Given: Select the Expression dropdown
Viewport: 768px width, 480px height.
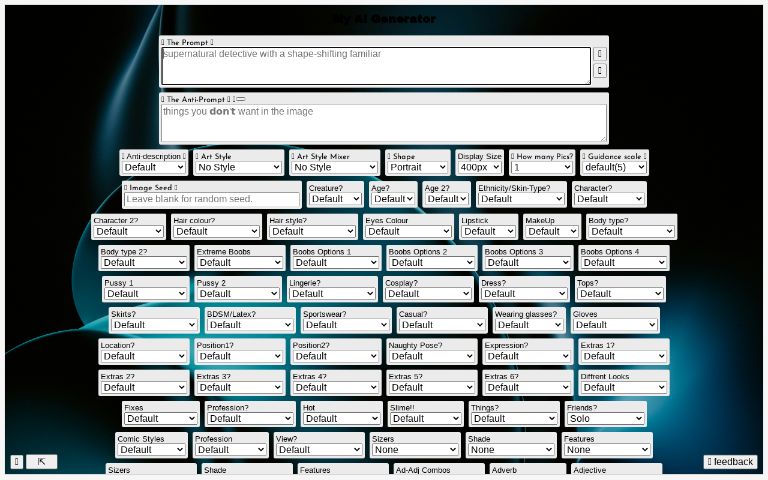Looking at the screenshot, I should [x=527, y=356].
